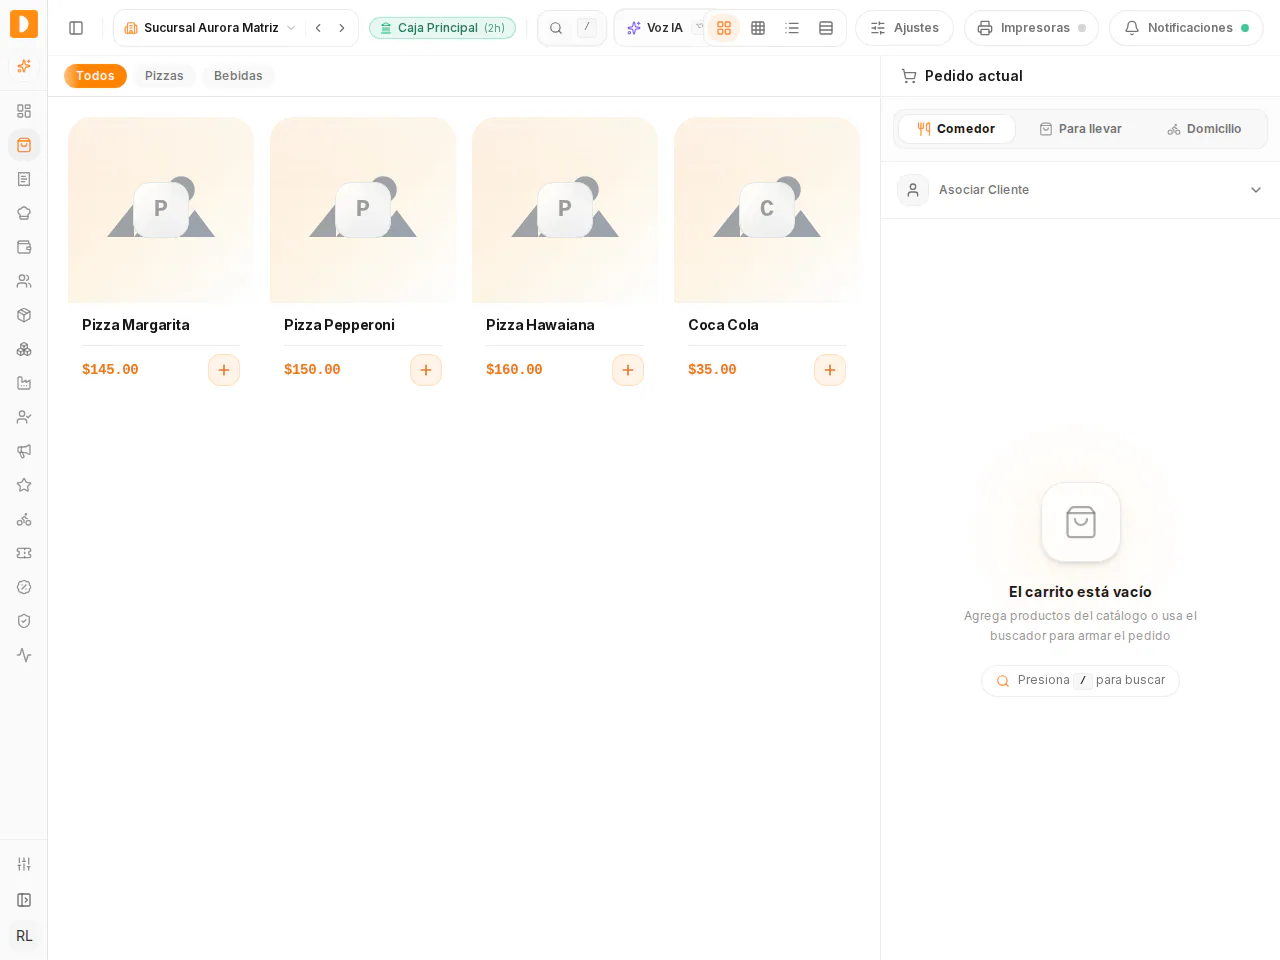This screenshot has width=1280, height=960.
Task: Open the stacked boxes icon in sidebar
Action: click(x=24, y=349)
